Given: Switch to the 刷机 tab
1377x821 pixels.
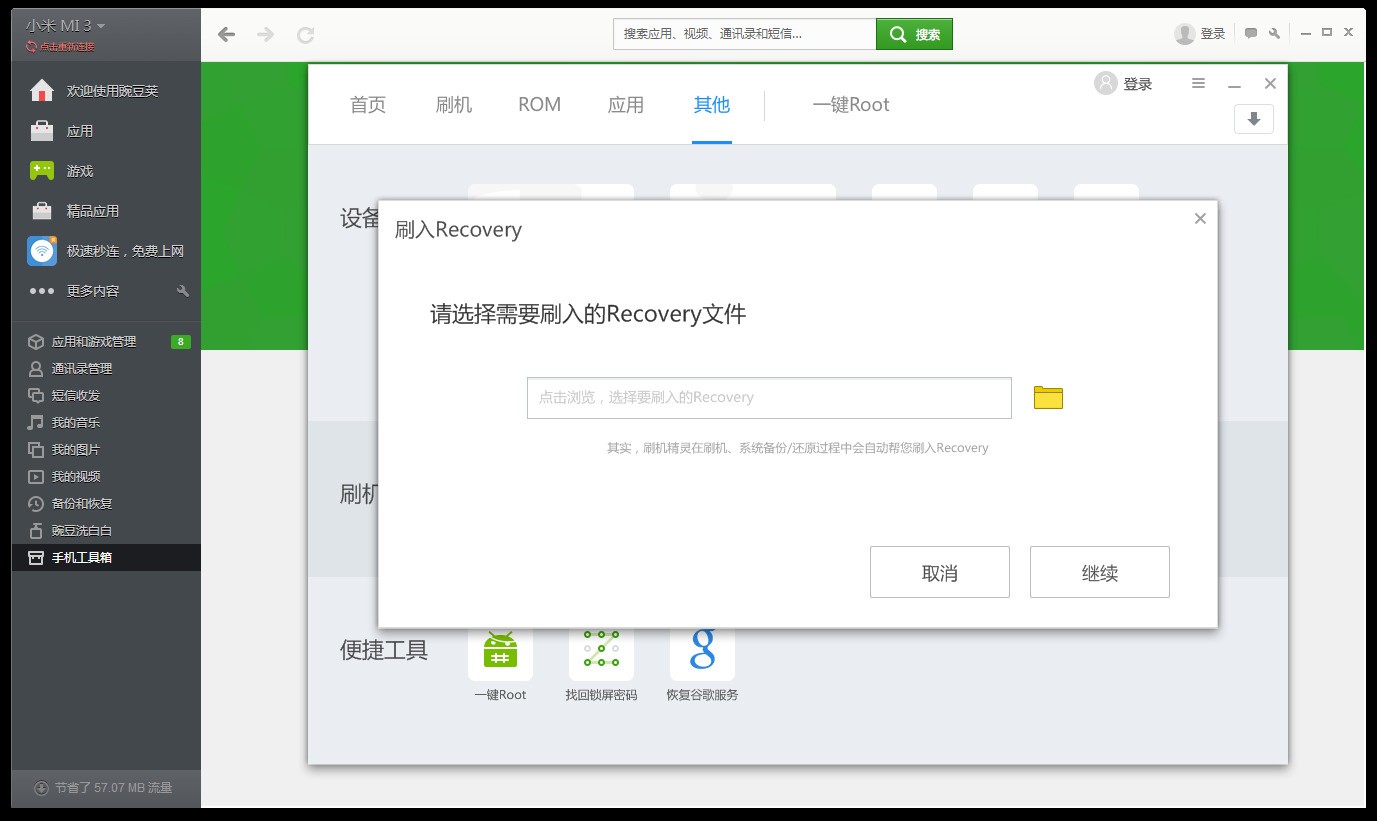Looking at the screenshot, I should click(x=454, y=105).
